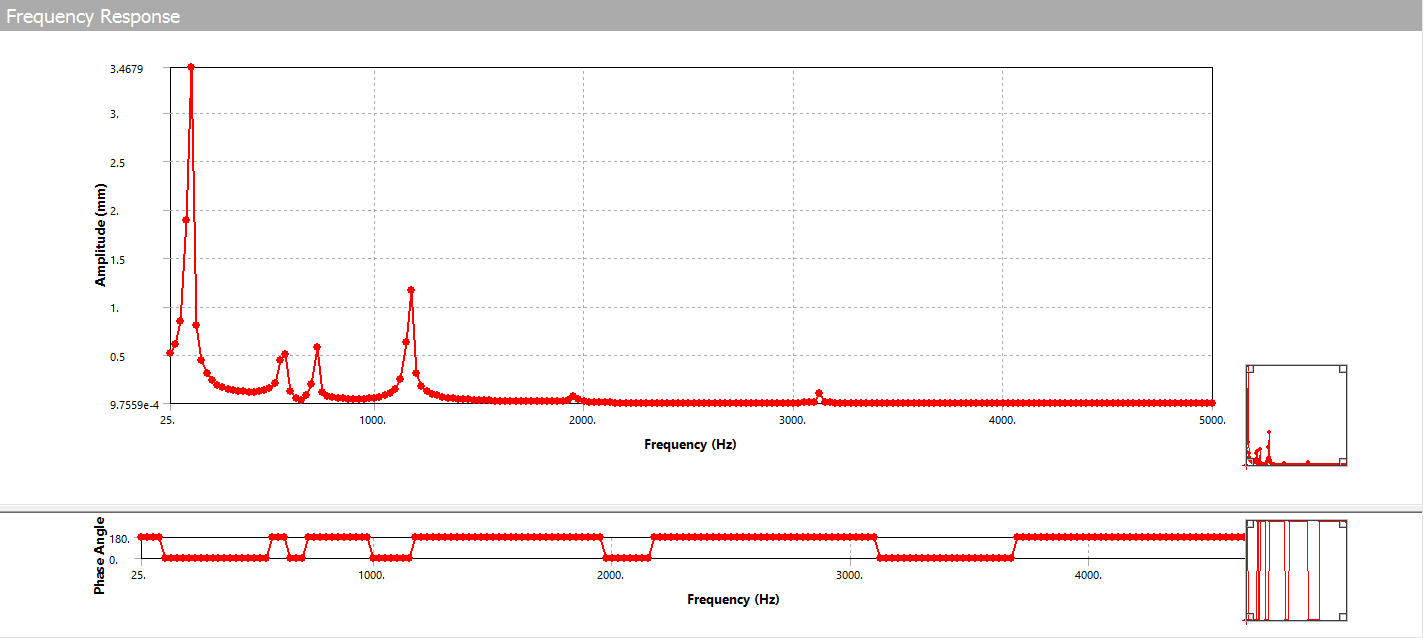Screen dimensions: 1424x638
Task: Grab bottom-right zoom handle of amplitude thumbnail
Action: click(1343, 461)
